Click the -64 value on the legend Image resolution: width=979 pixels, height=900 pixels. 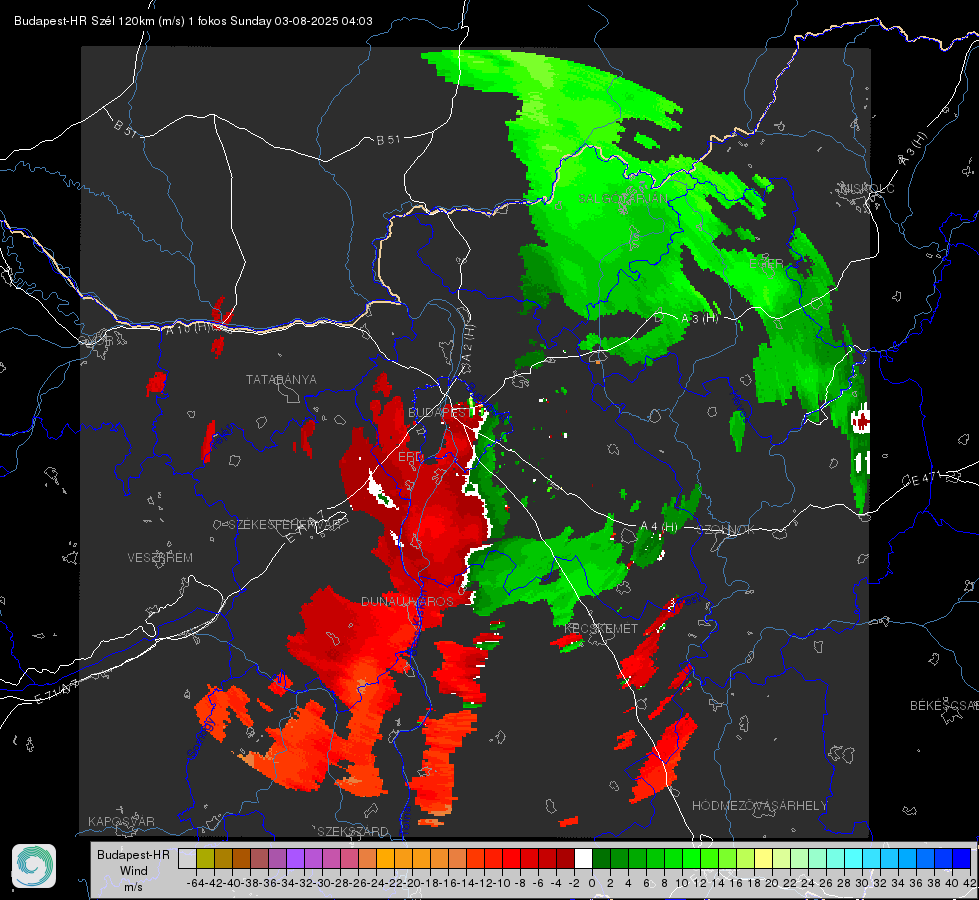(196, 883)
